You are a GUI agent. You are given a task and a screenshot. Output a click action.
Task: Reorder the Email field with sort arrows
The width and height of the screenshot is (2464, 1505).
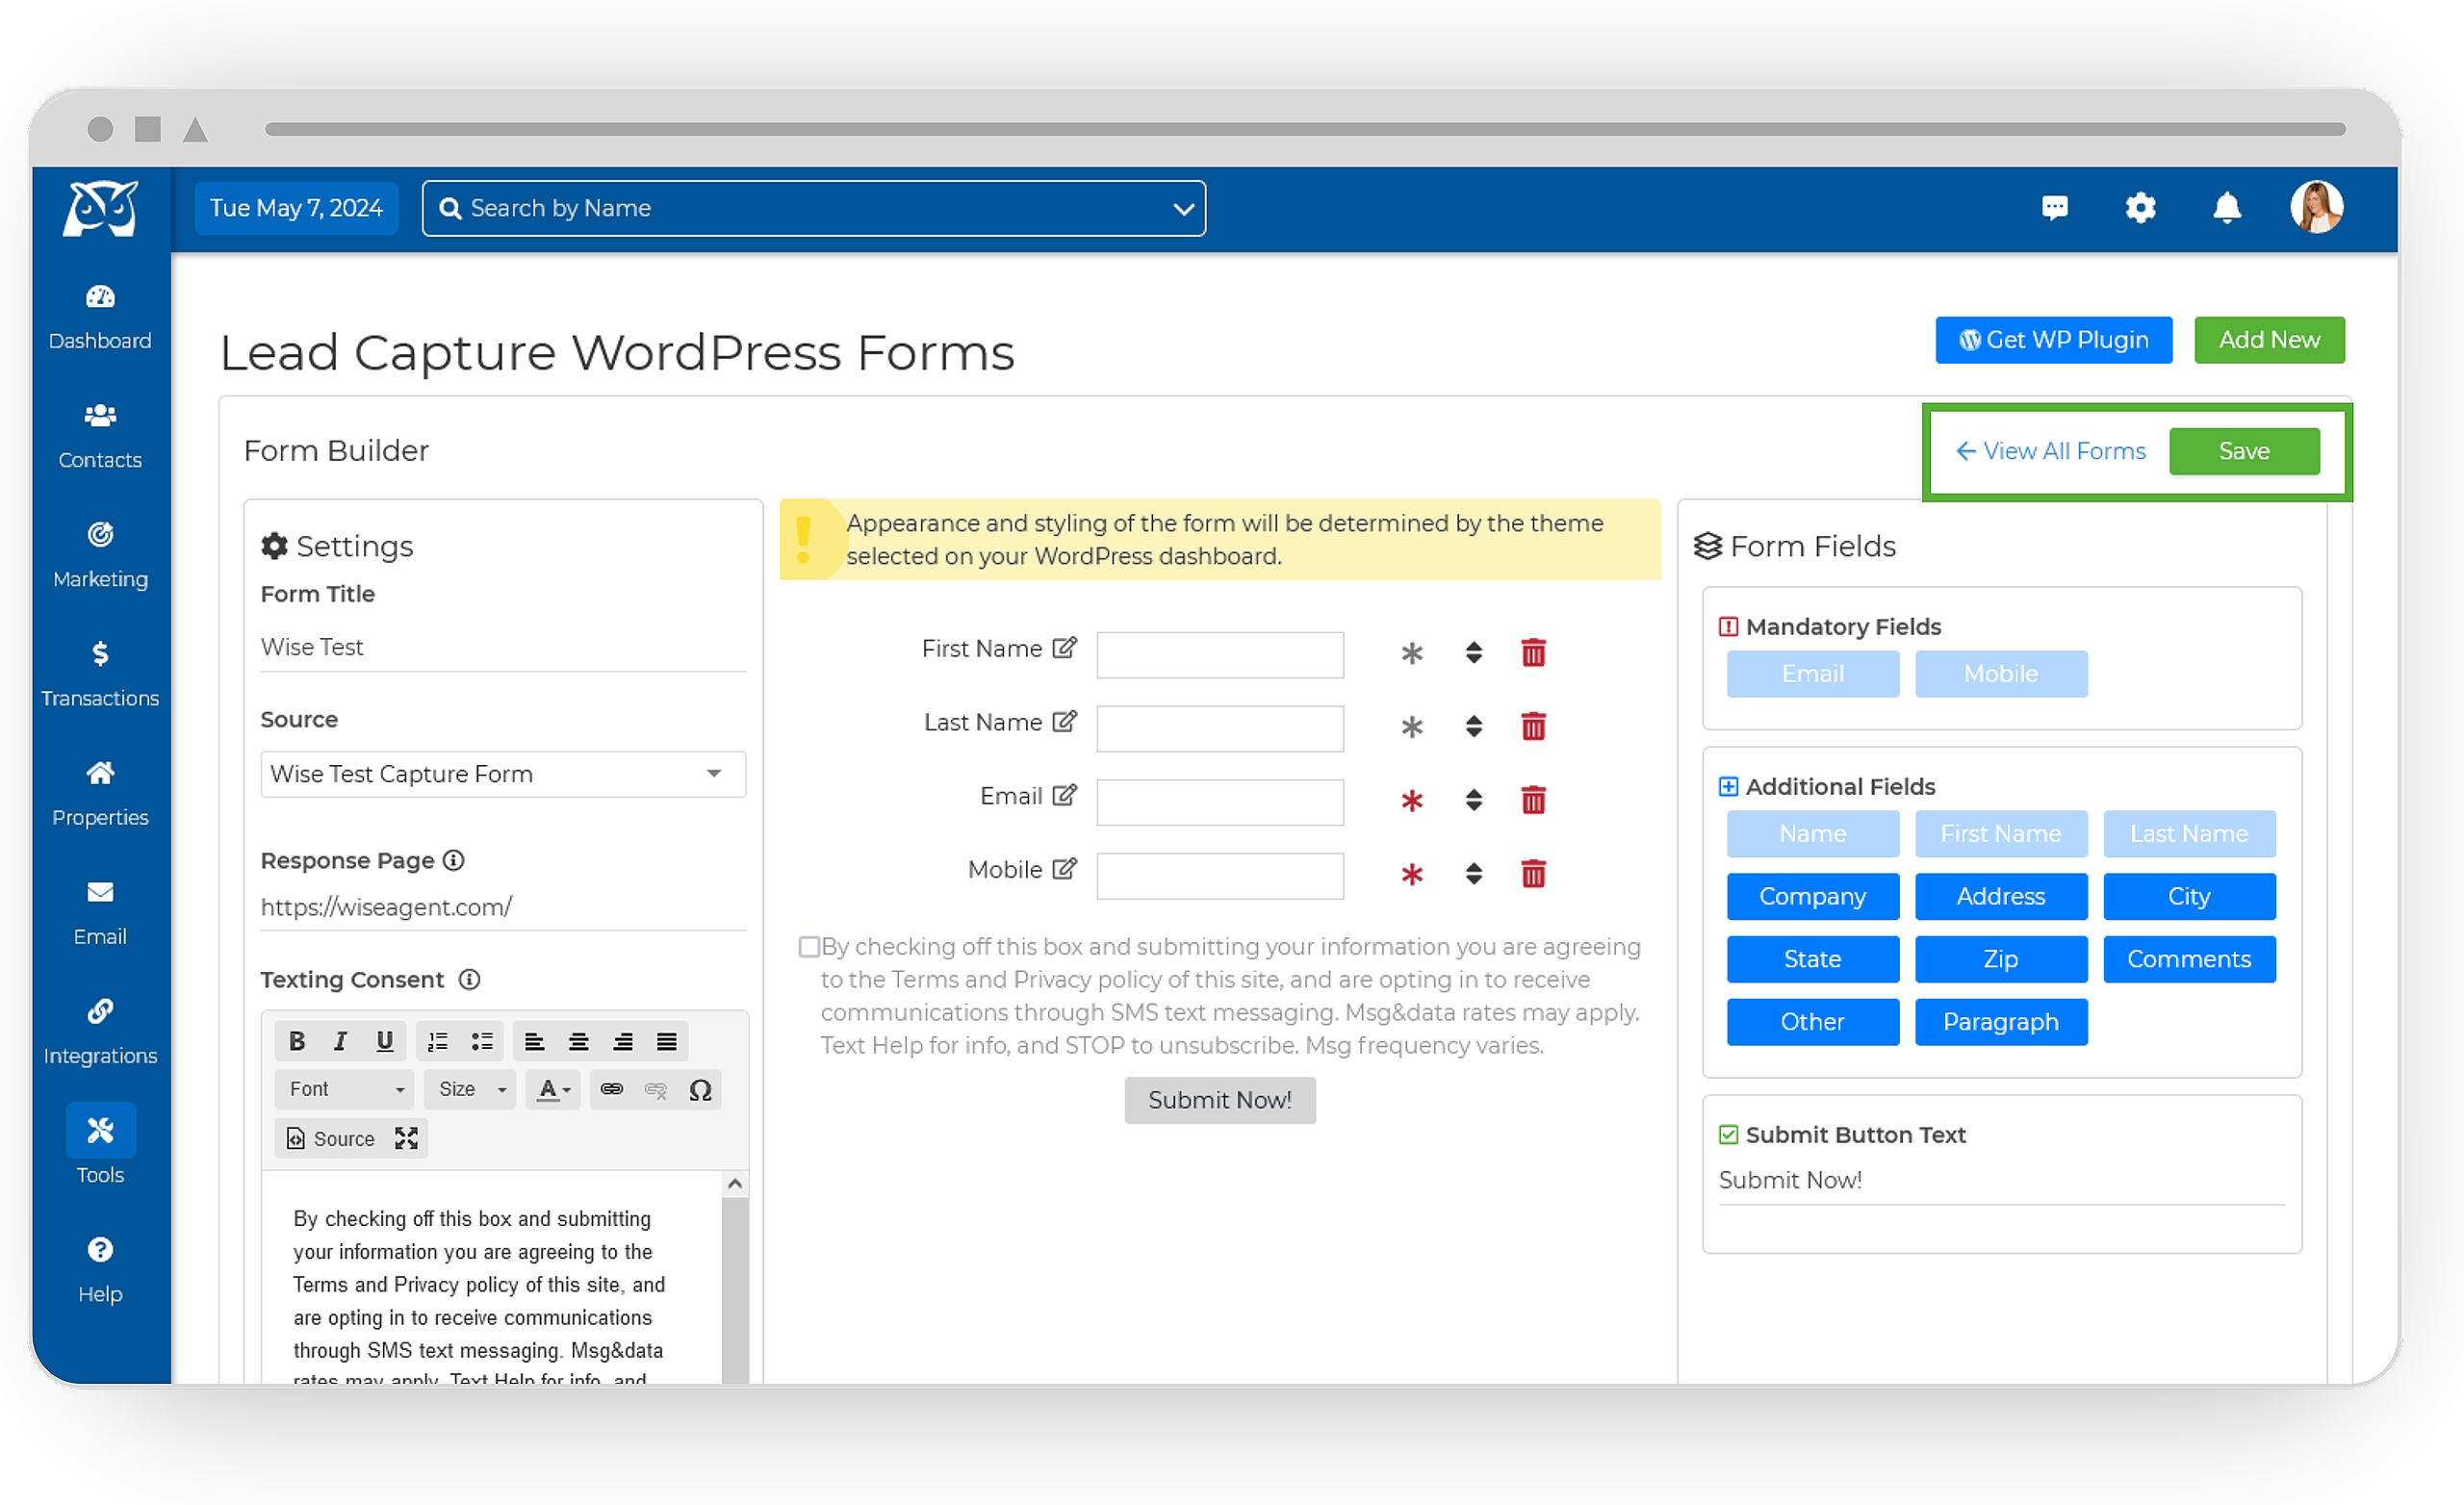pyautogui.click(x=1473, y=800)
